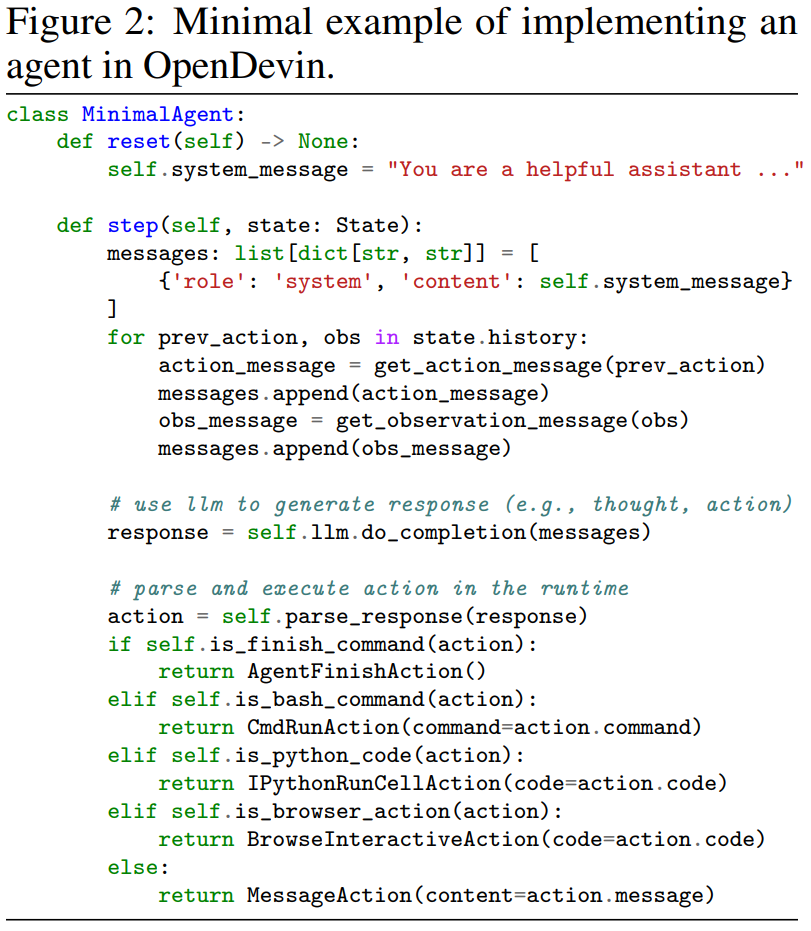
Task: Click the 'class' keyword
Action: pyautogui.click(x=37, y=114)
